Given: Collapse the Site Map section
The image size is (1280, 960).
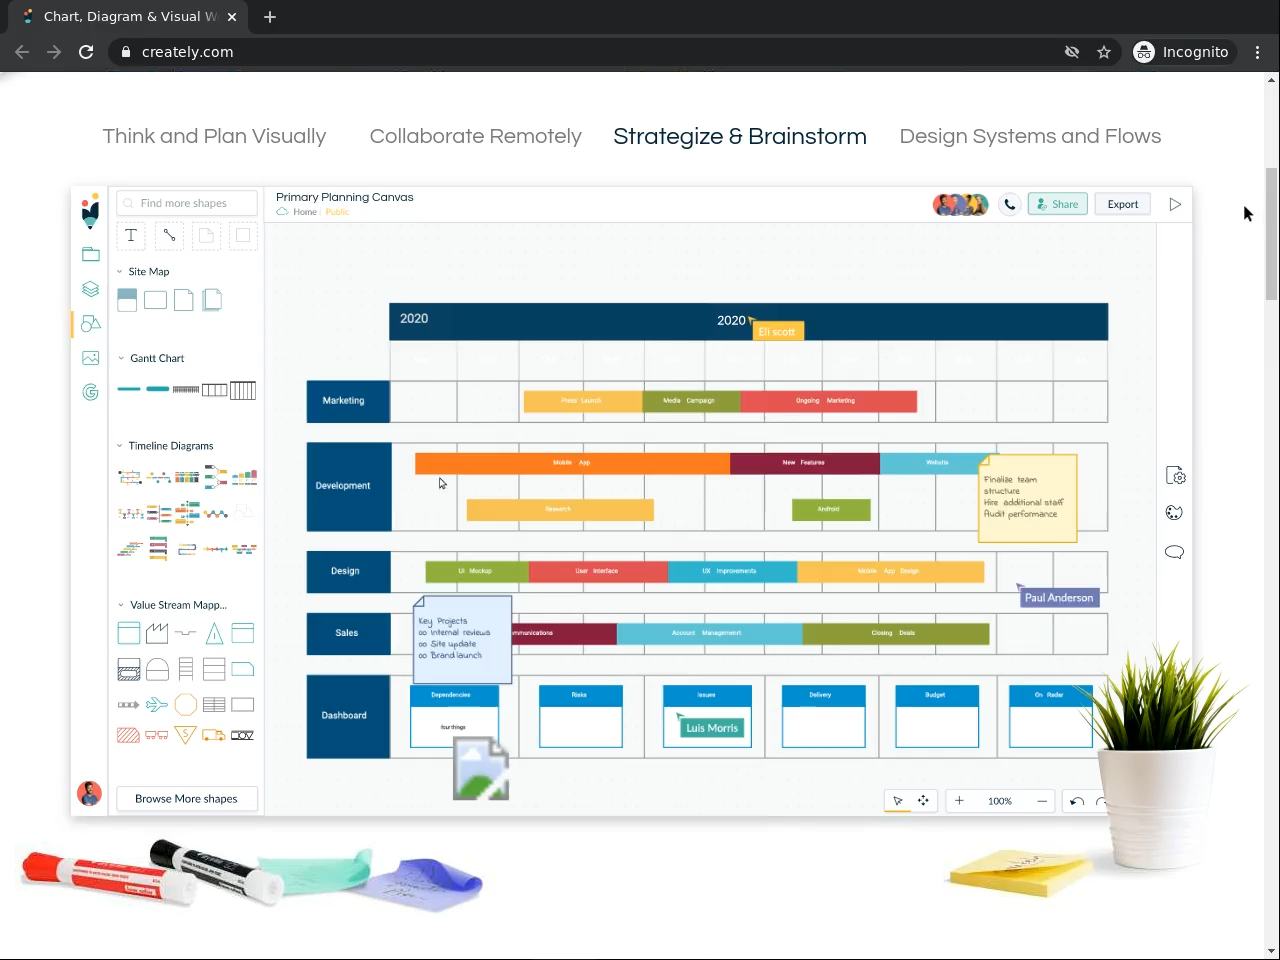Looking at the screenshot, I should tap(119, 272).
